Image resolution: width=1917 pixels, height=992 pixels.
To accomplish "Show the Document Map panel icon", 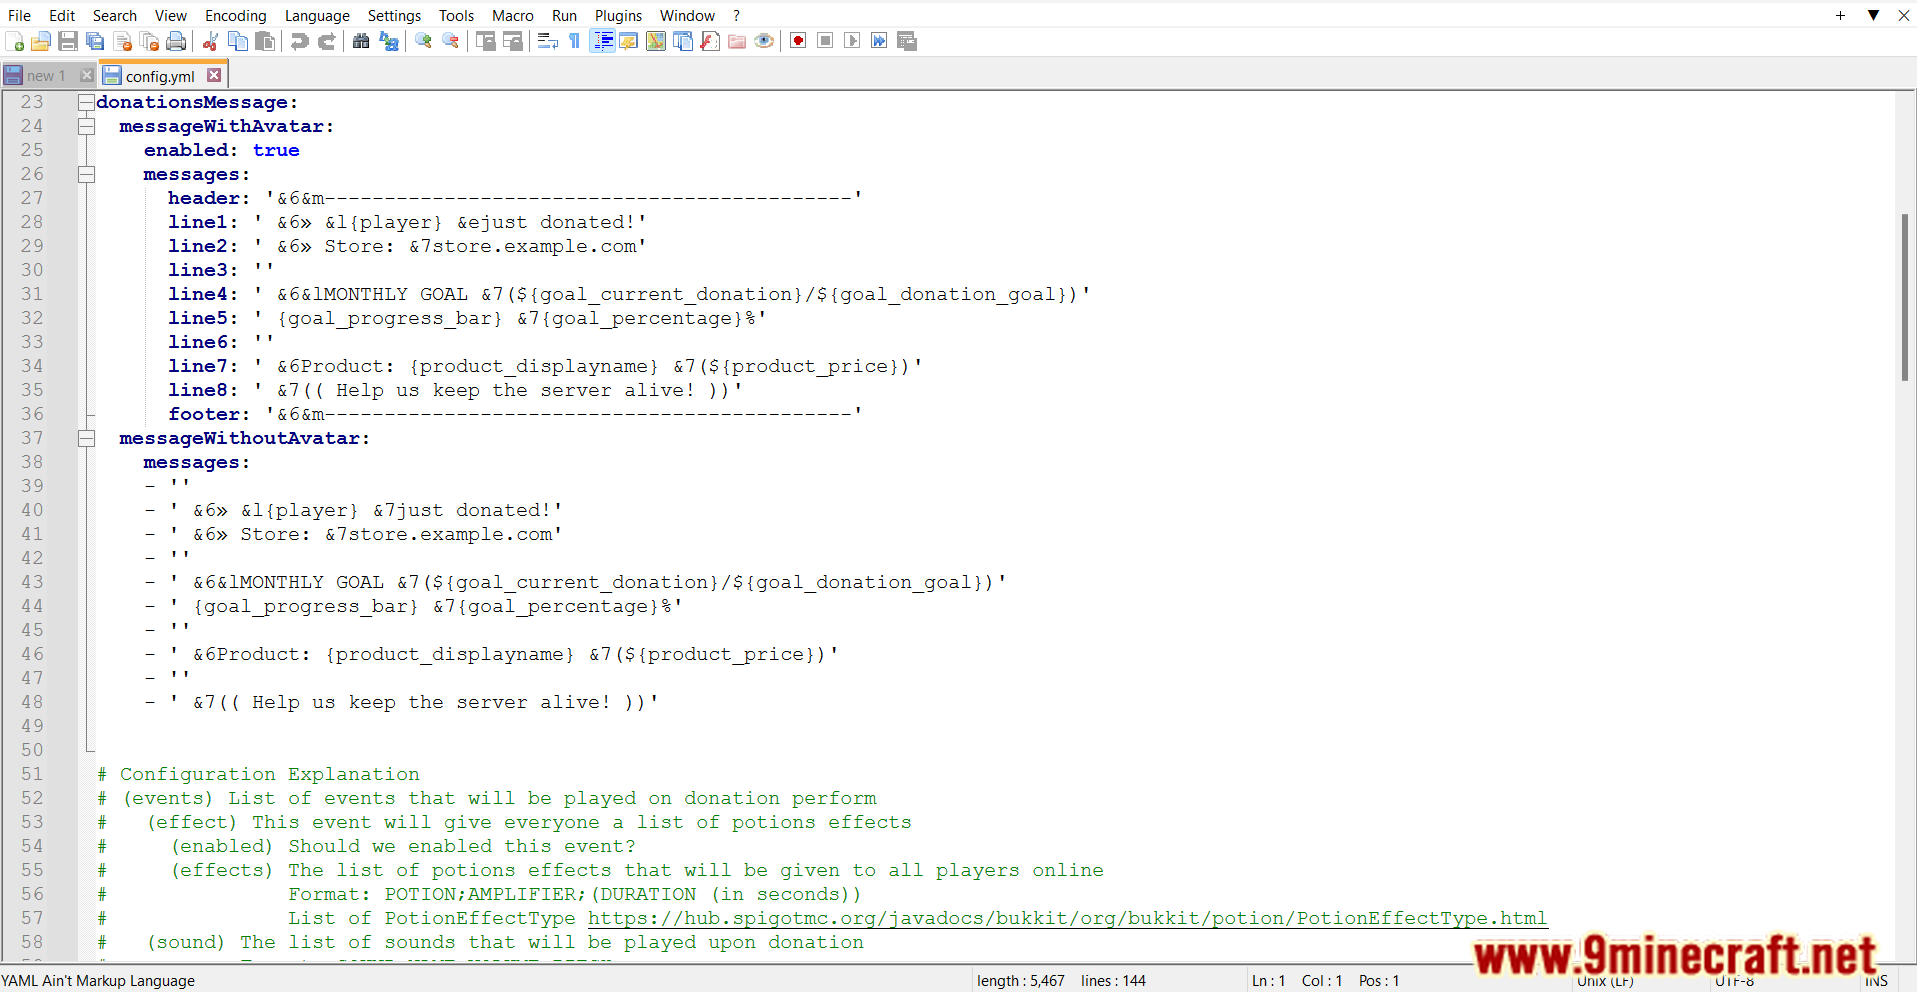I will (x=656, y=41).
